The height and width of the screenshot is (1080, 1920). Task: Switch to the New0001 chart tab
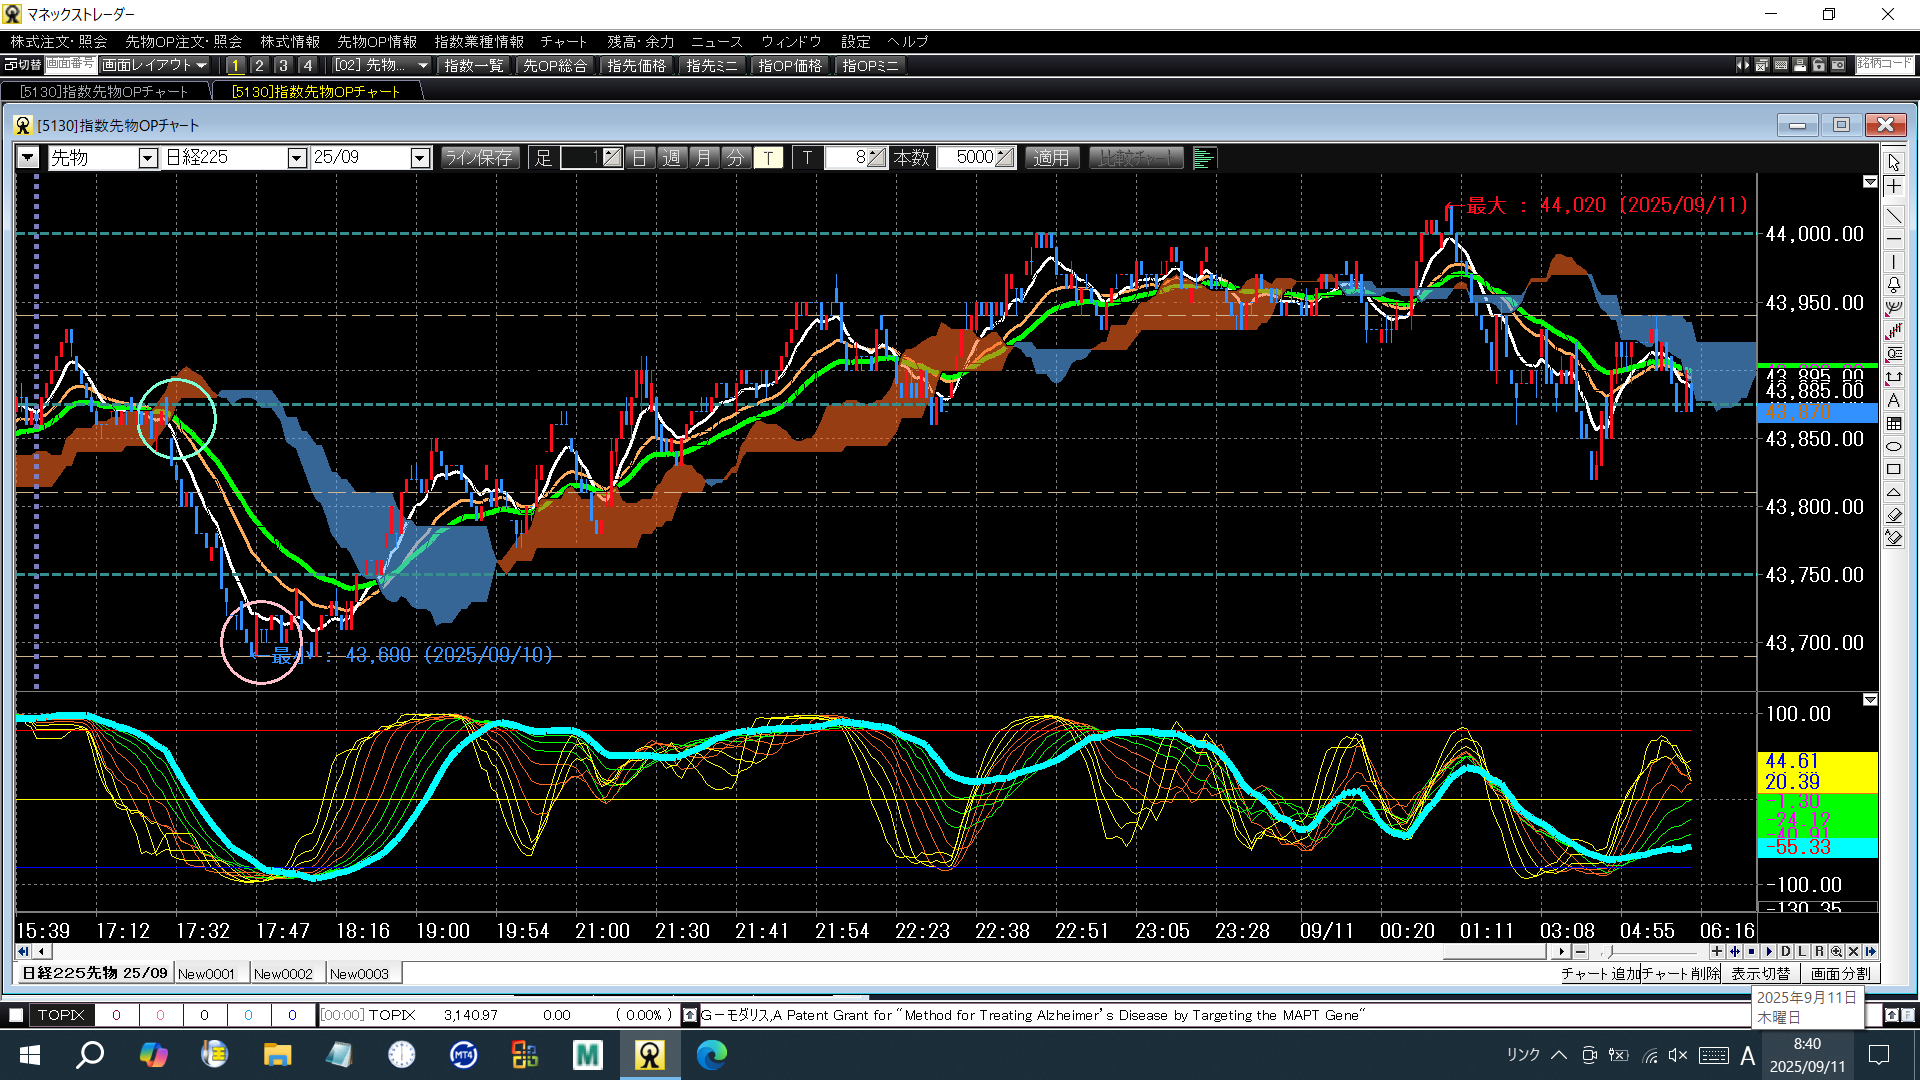207,974
